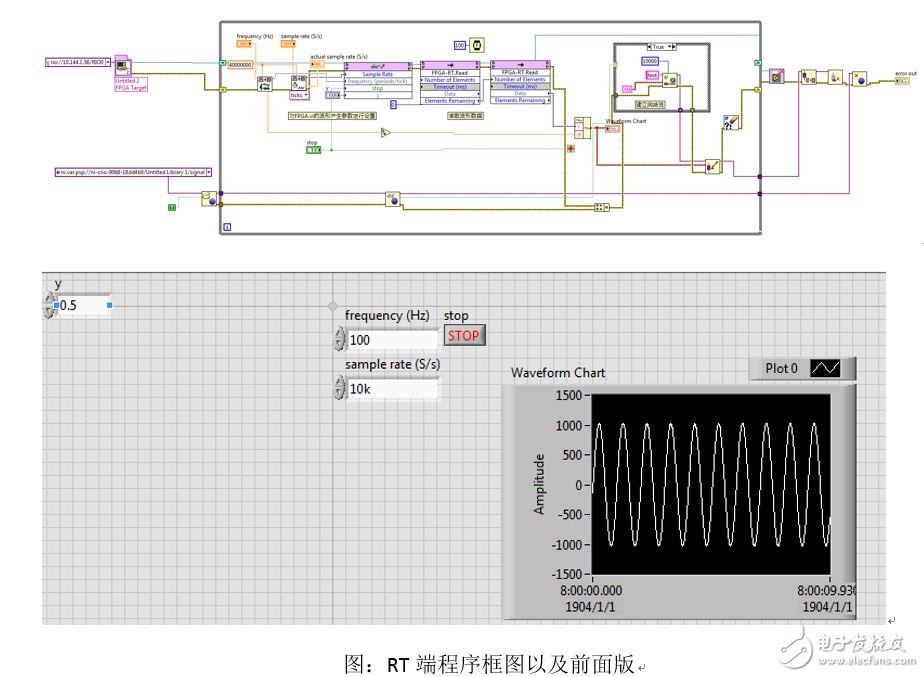Click the Loop Timer express VI labeled ticks
Screen dimensions: 924x677
(x=298, y=83)
